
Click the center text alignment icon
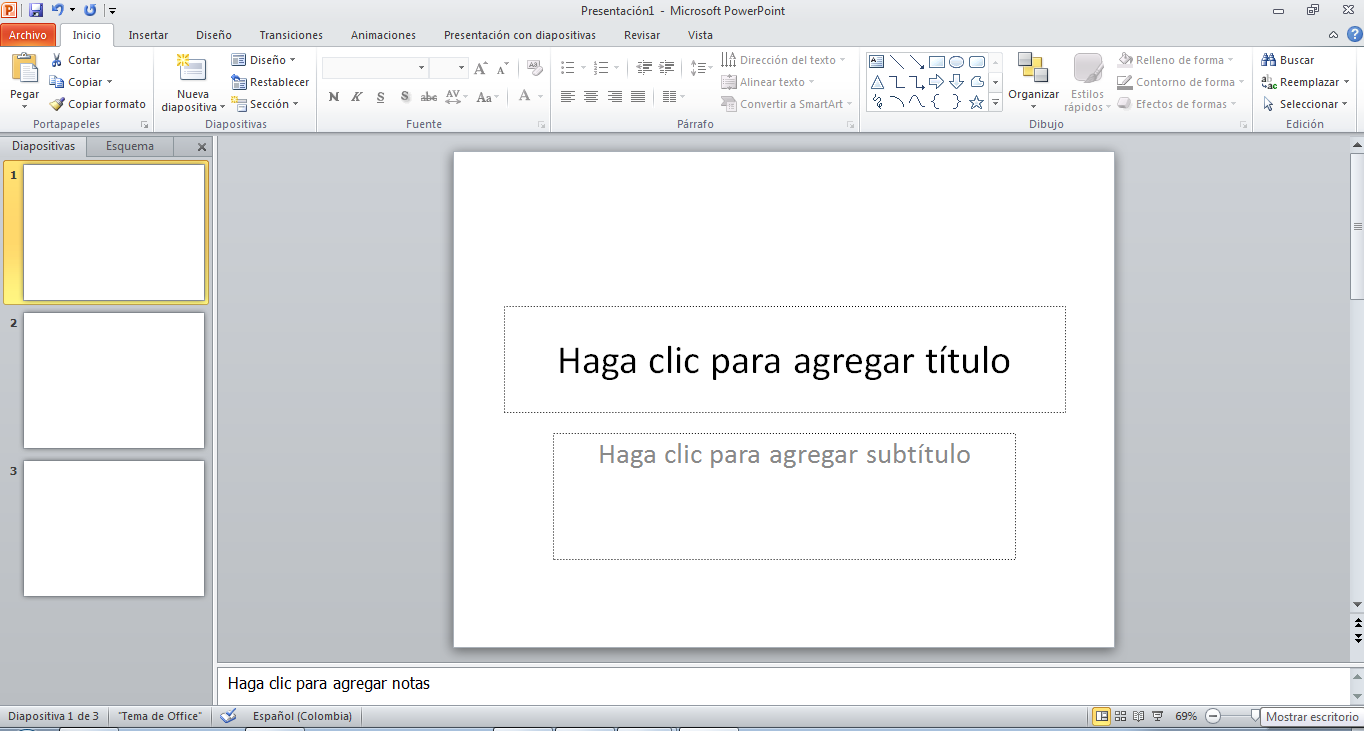(x=591, y=97)
